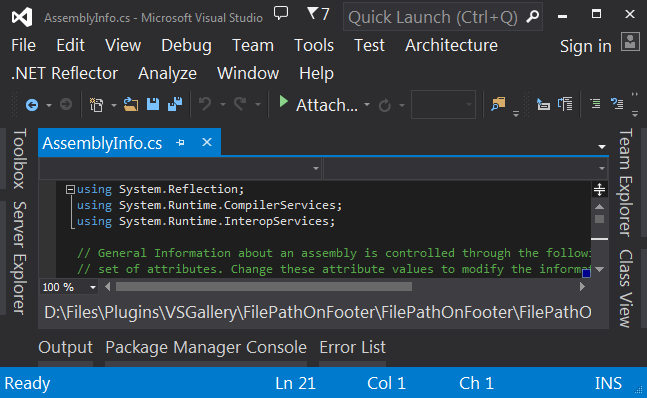Click the New Project icon
The height and width of the screenshot is (398, 647).
pyautogui.click(x=96, y=105)
